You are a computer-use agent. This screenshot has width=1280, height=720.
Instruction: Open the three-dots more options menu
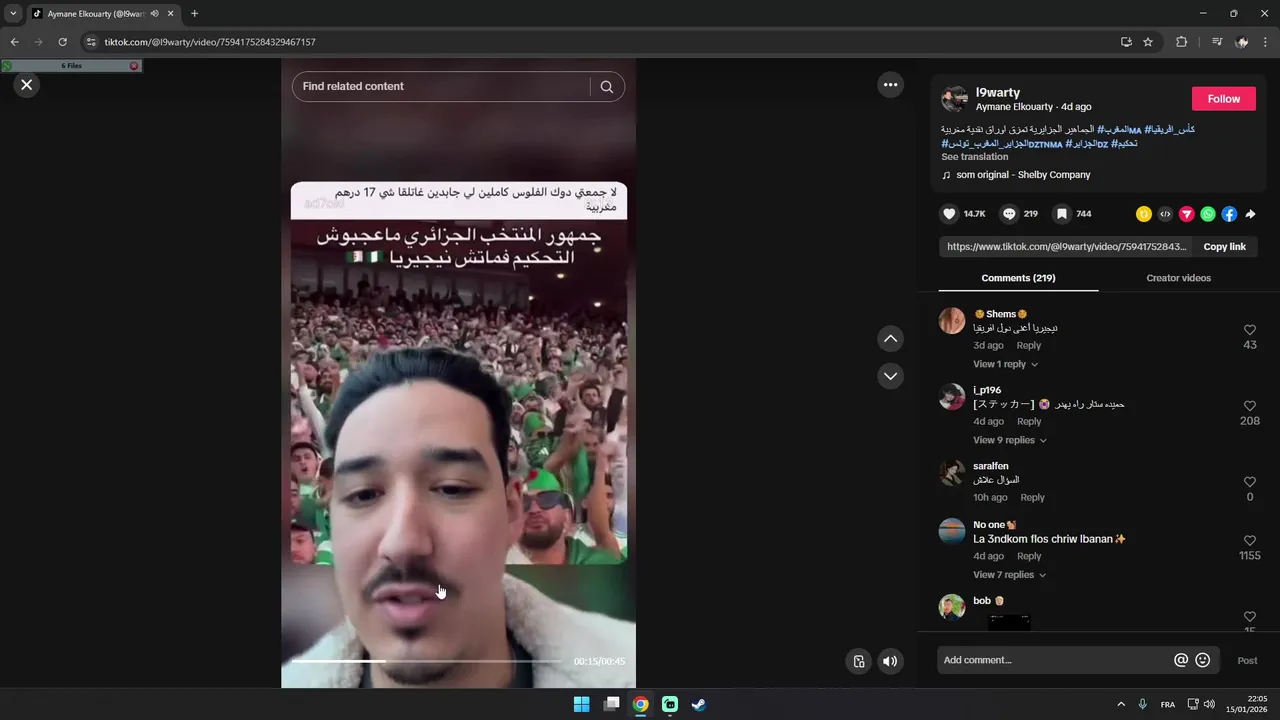pyautogui.click(x=890, y=85)
